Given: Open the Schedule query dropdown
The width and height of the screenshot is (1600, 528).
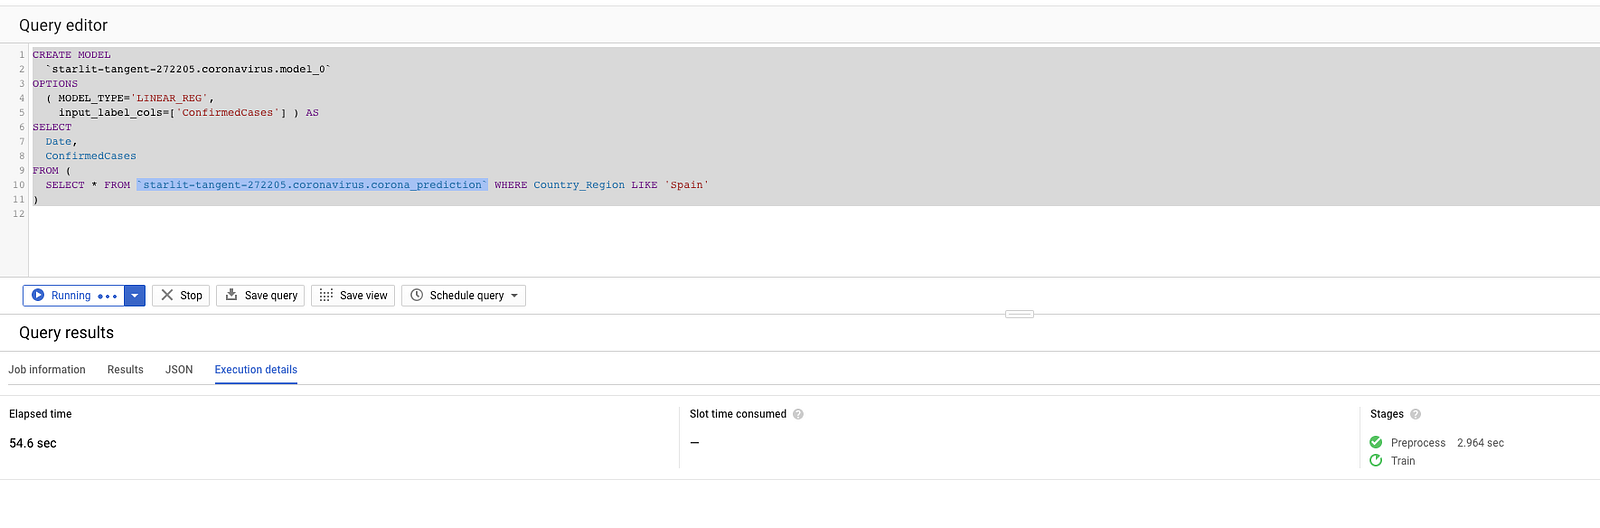Looking at the screenshot, I should pos(463,295).
